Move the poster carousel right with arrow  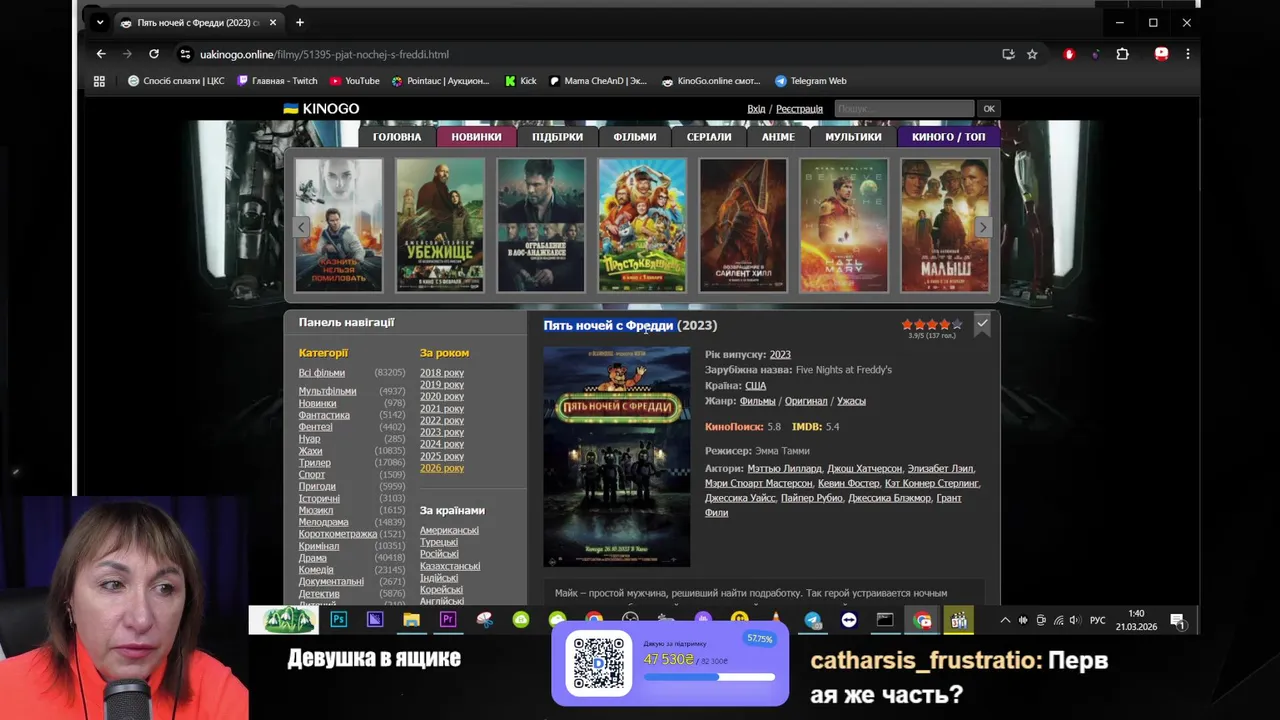983,227
